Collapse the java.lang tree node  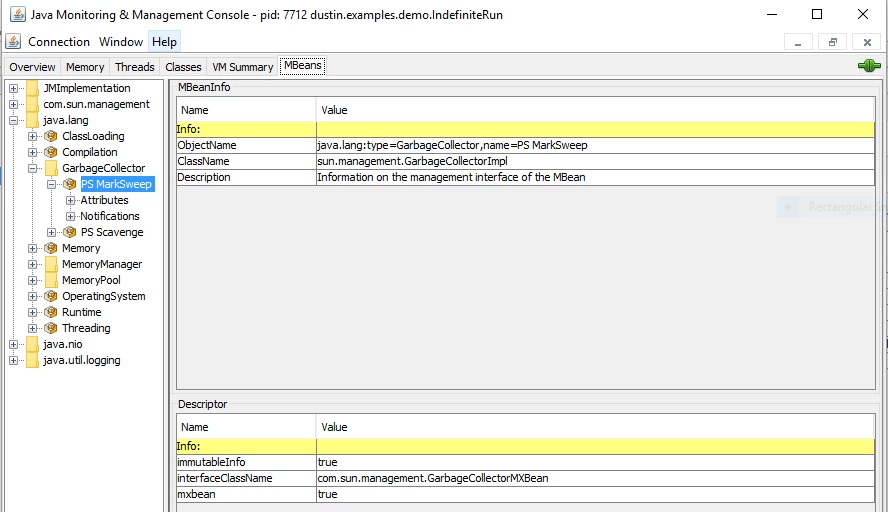point(14,120)
